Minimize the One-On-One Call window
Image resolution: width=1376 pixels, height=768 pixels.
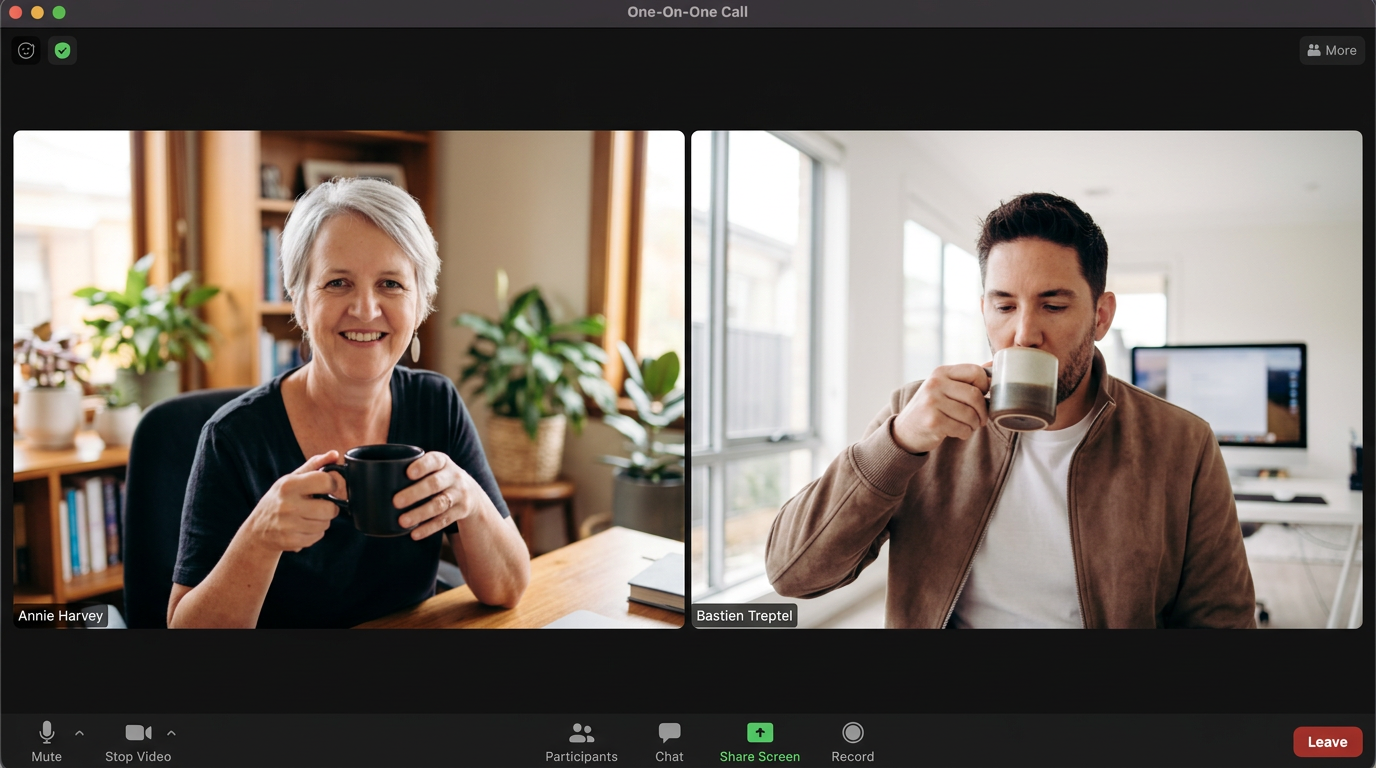tap(37, 12)
